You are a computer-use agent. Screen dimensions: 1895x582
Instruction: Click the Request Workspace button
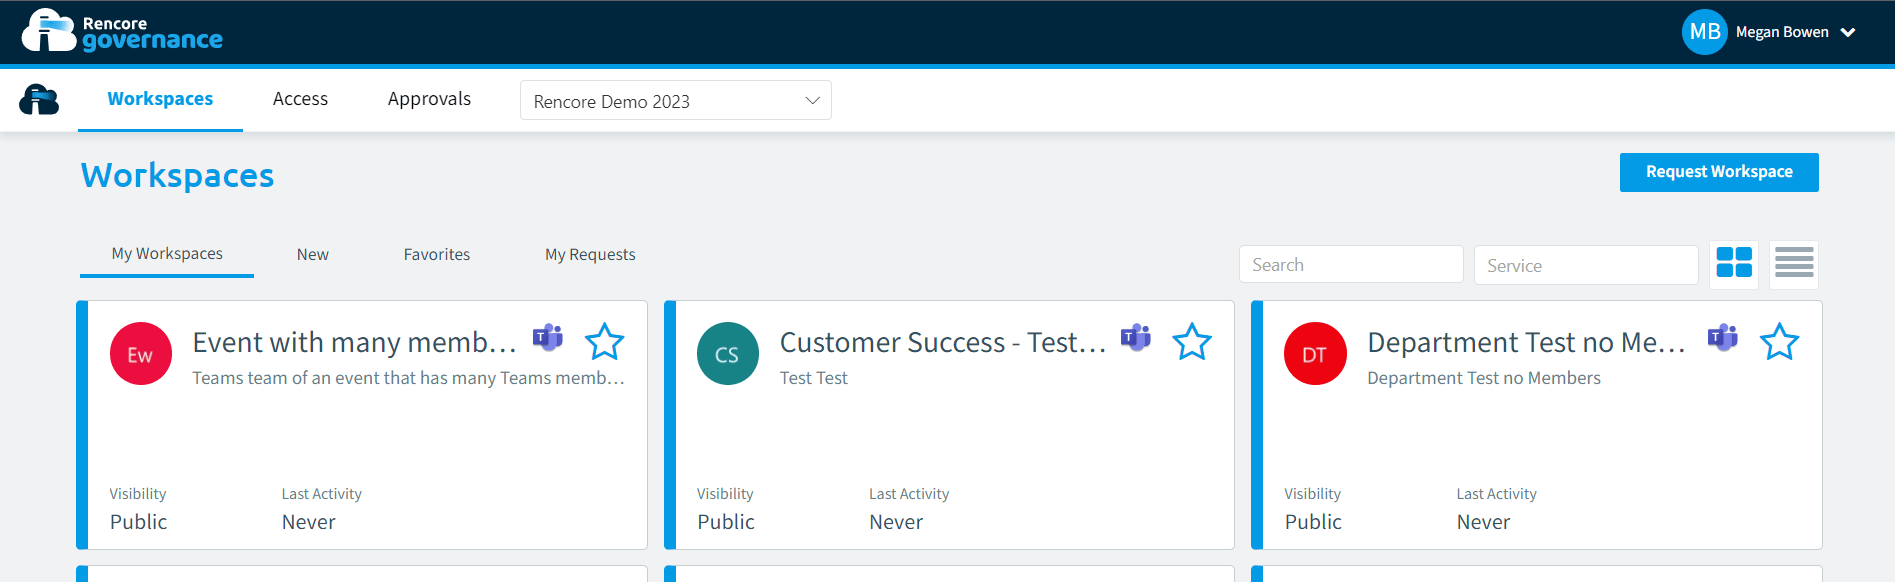pos(1719,172)
